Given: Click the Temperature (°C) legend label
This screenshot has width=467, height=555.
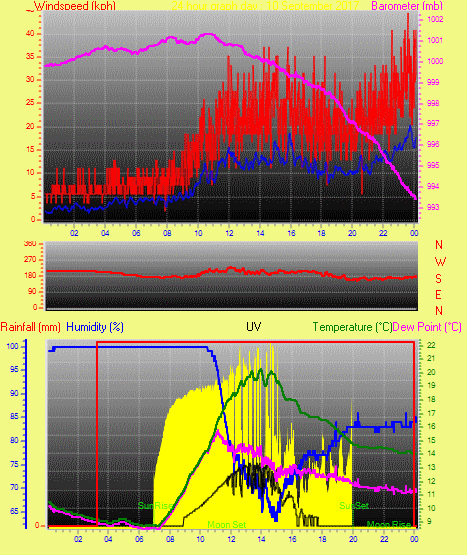Looking at the screenshot, I should [352, 327].
